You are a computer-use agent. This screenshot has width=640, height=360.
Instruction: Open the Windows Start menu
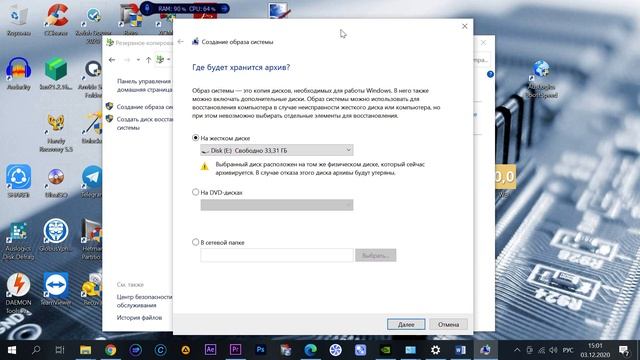click(11, 350)
